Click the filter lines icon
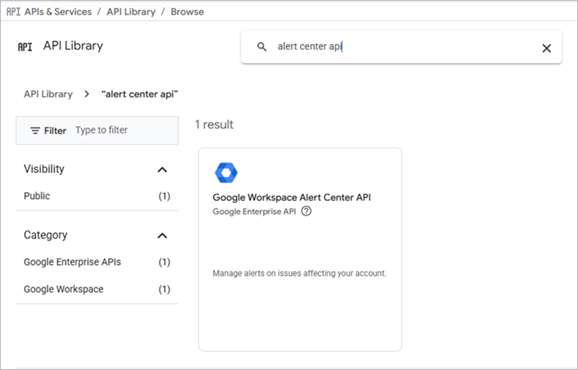578x370 pixels. 35,131
